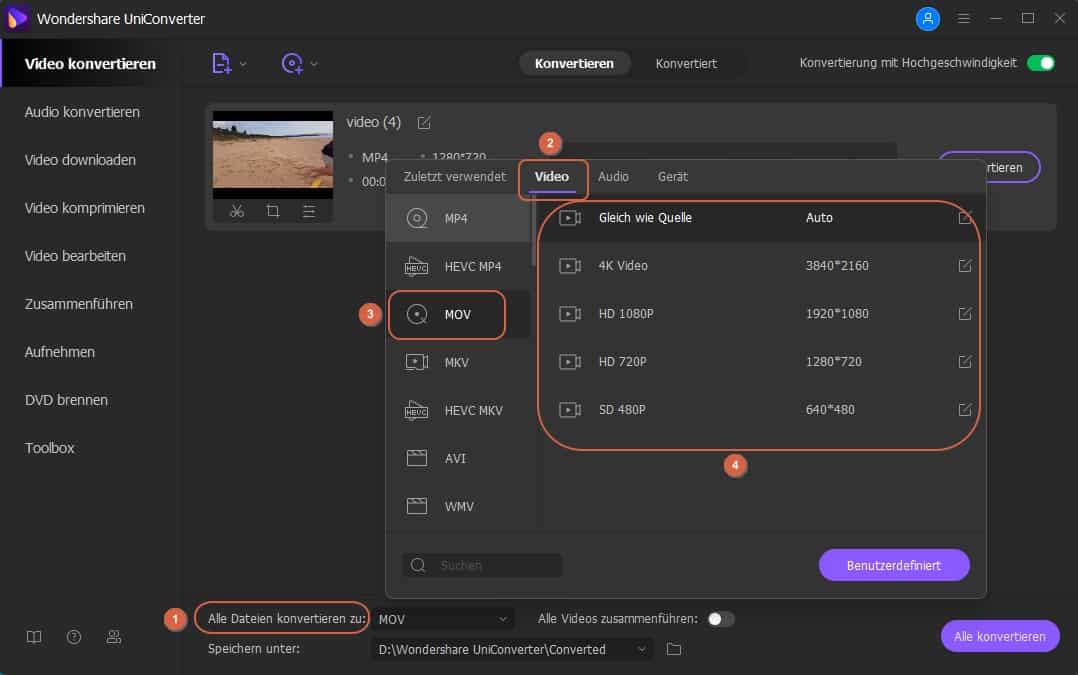Open the effects settings icon under thumbnail
This screenshot has width=1078, height=675.
309,211
